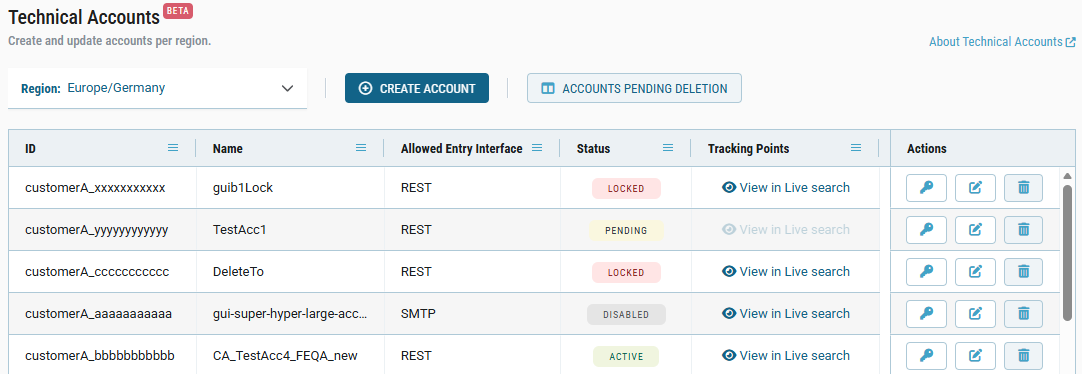Click the Actions column header
1082x374 pixels.
click(x=983, y=148)
